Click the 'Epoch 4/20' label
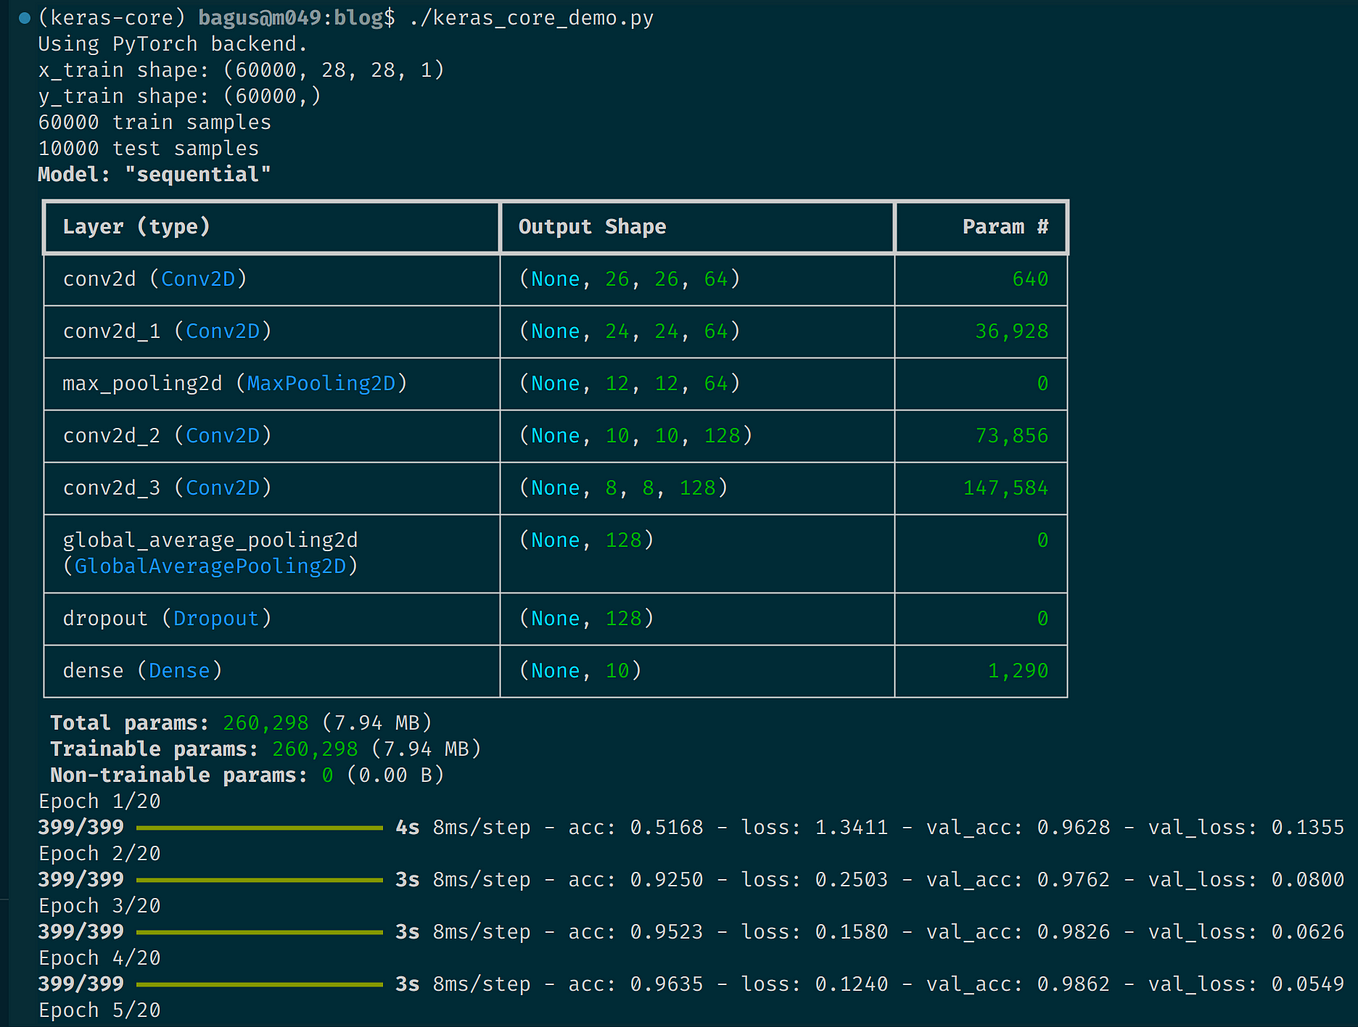This screenshot has height=1027, width=1358. [99, 958]
